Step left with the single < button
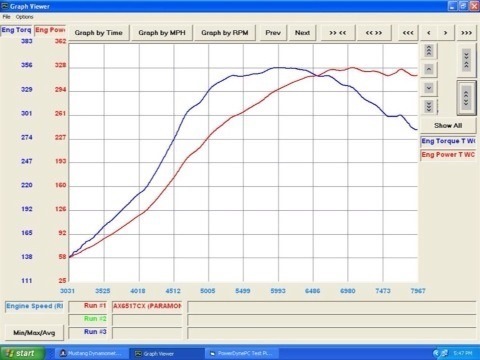 [429, 33]
